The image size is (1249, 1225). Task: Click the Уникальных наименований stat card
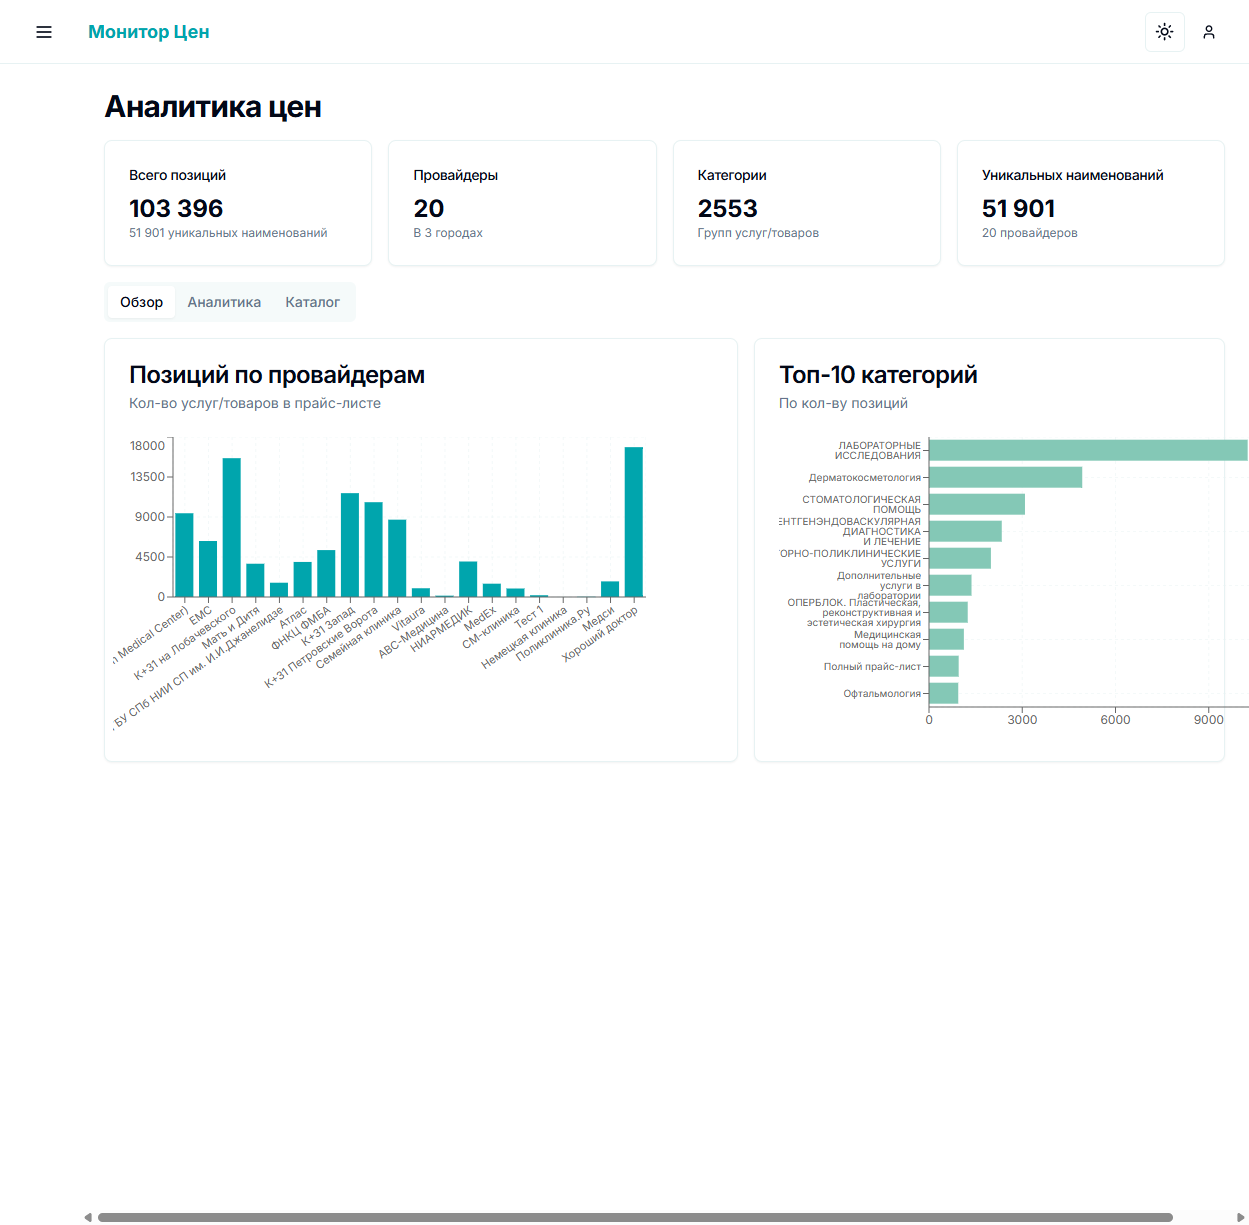pos(1090,203)
